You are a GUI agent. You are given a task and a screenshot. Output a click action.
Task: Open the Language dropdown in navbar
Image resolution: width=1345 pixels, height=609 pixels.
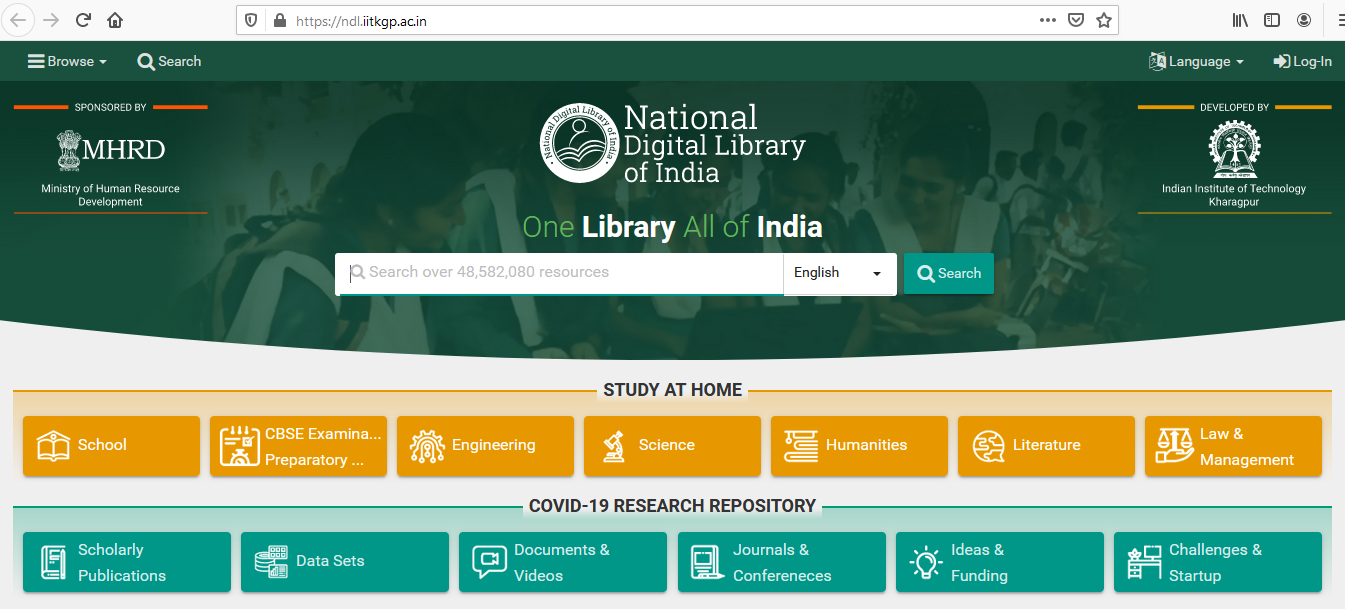1196,61
